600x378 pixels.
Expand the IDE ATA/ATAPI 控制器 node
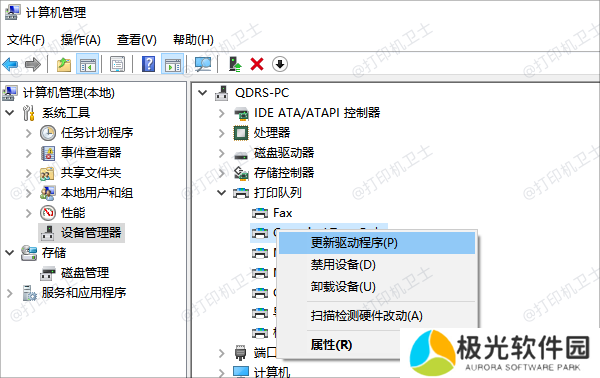click(222, 113)
